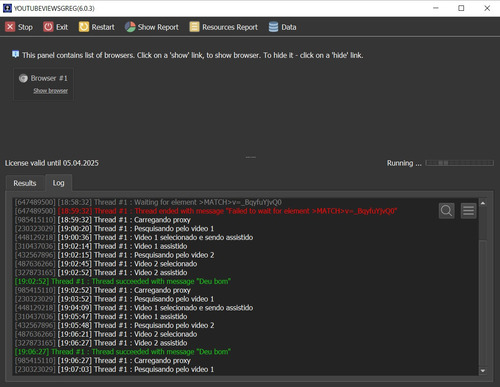
Task: Select the 19:05:48 Pesquisando pelo video 2 line
Action: (114, 325)
